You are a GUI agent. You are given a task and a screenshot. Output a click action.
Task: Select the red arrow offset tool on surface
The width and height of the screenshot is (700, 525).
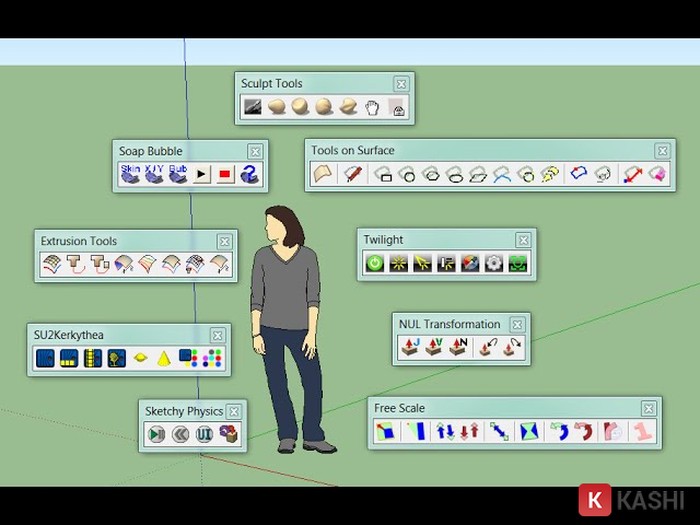pyautogui.click(x=633, y=174)
